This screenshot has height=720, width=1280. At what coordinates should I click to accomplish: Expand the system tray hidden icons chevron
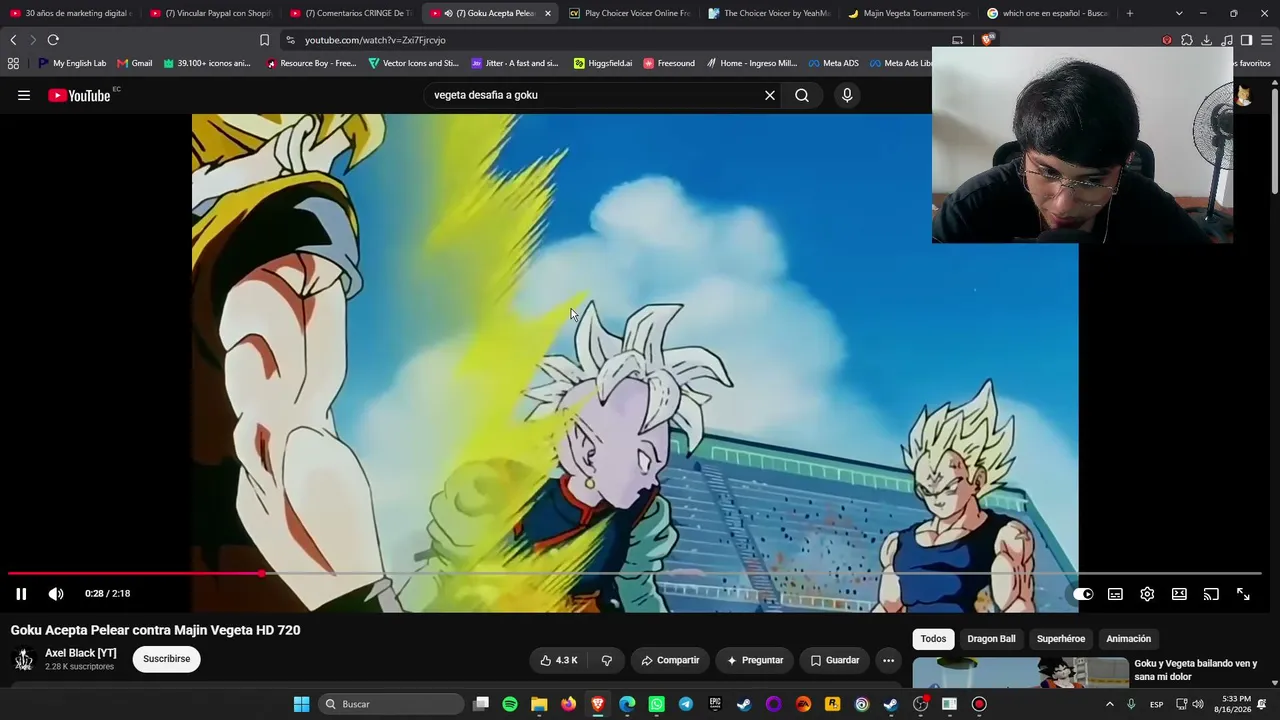(x=1109, y=704)
